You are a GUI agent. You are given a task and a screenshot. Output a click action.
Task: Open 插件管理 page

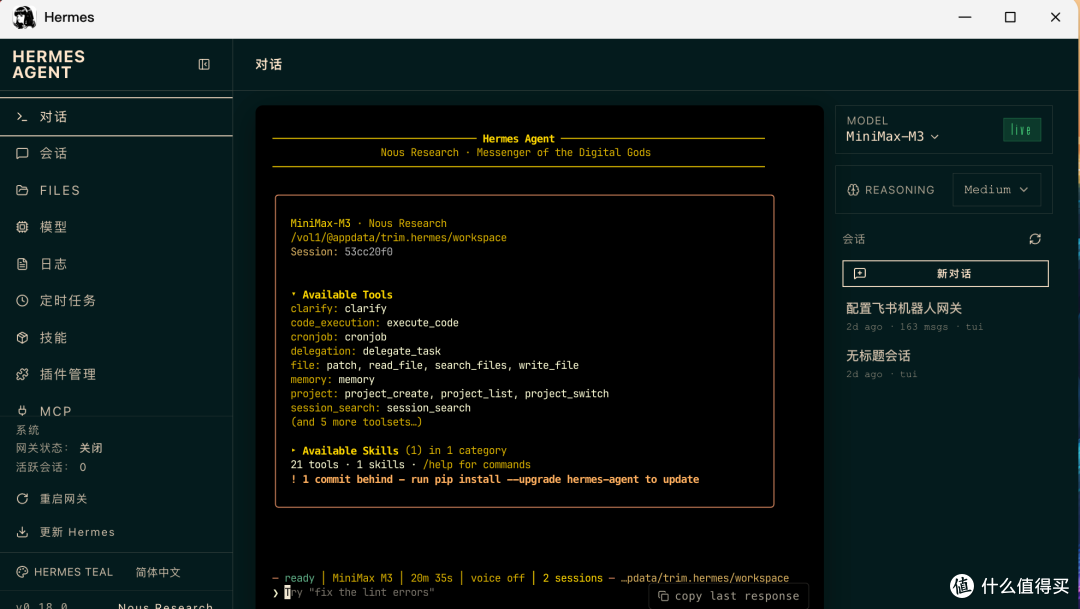pyautogui.click(x=116, y=374)
